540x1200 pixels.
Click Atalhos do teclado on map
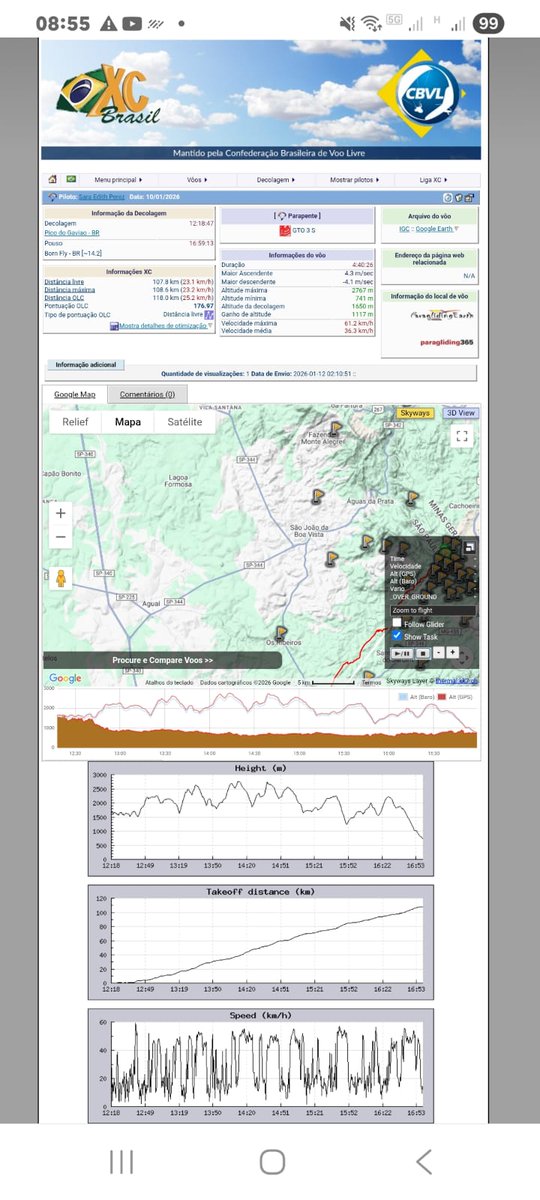(169, 682)
